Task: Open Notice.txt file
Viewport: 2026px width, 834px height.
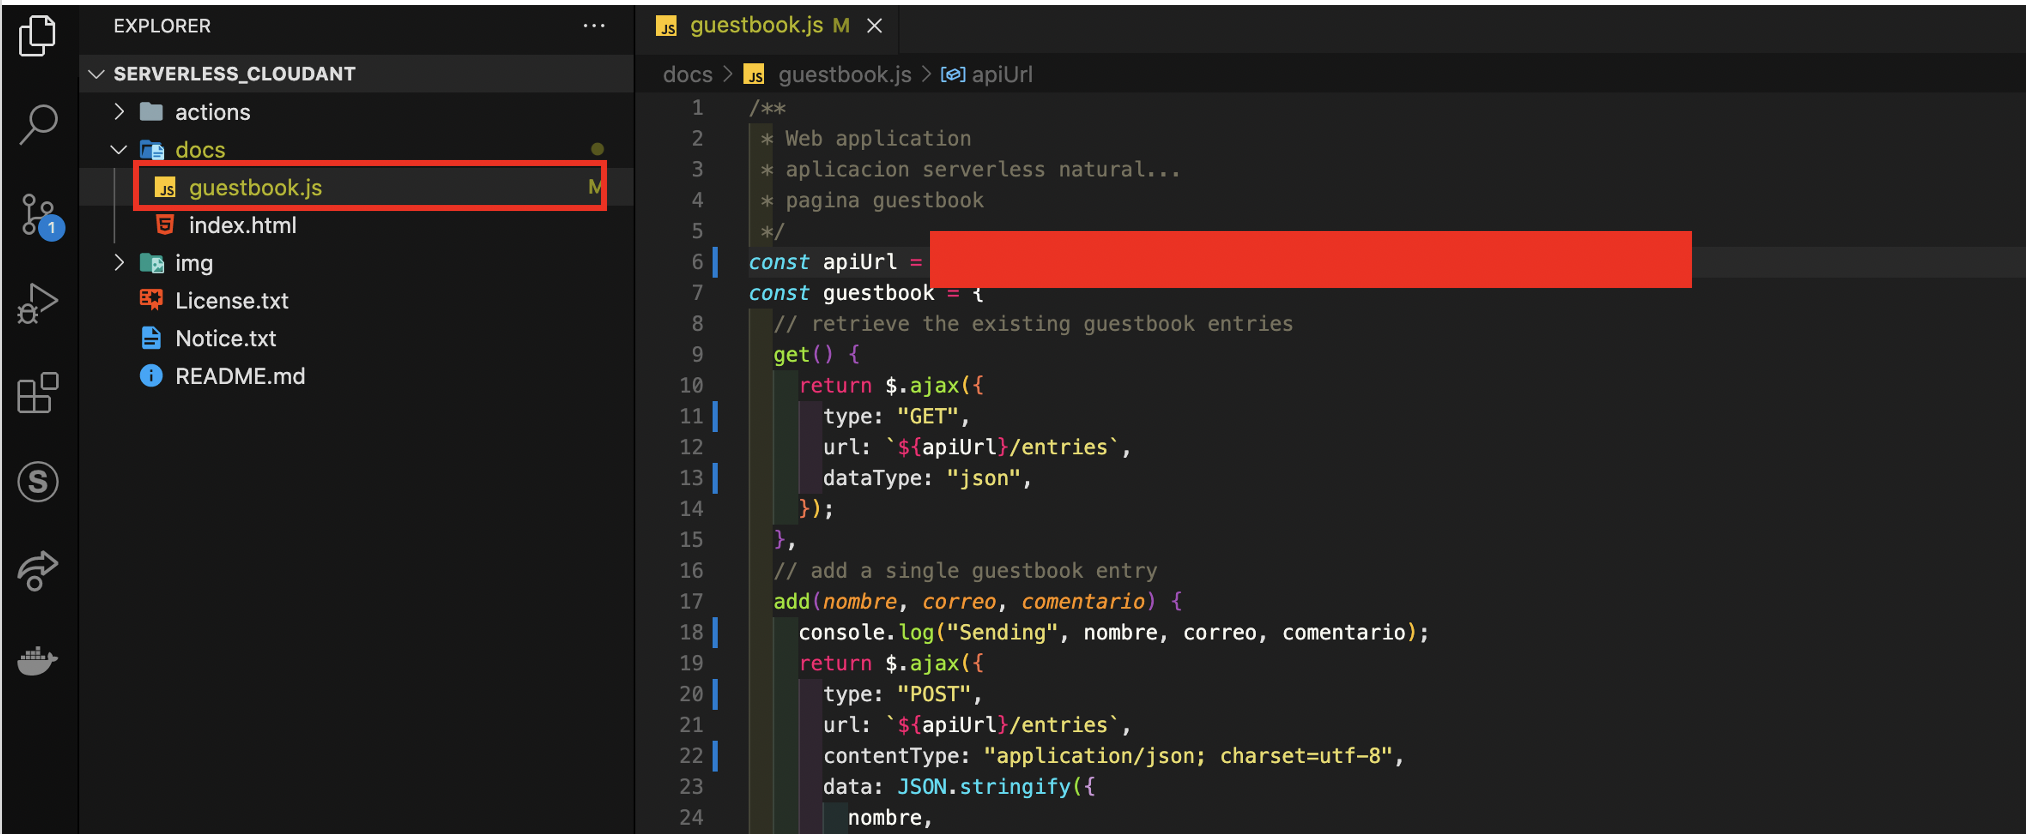Action: click(225, 339)
